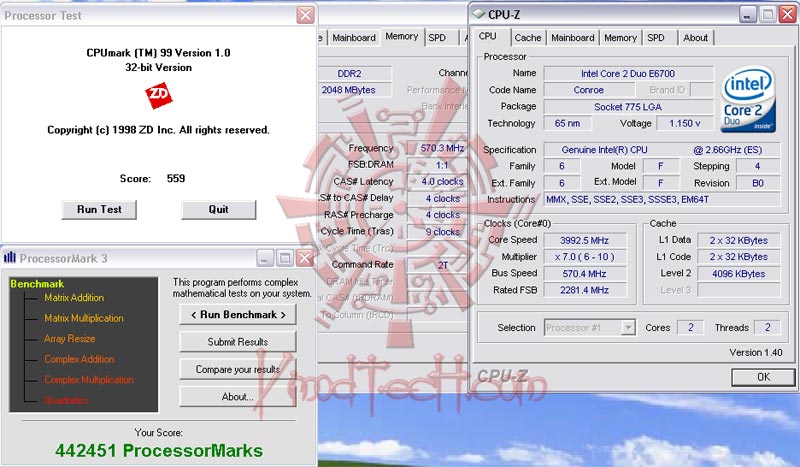Start the Run Benchmark button
This screenshot has width=800, height=467.
[x=238, y=314]
